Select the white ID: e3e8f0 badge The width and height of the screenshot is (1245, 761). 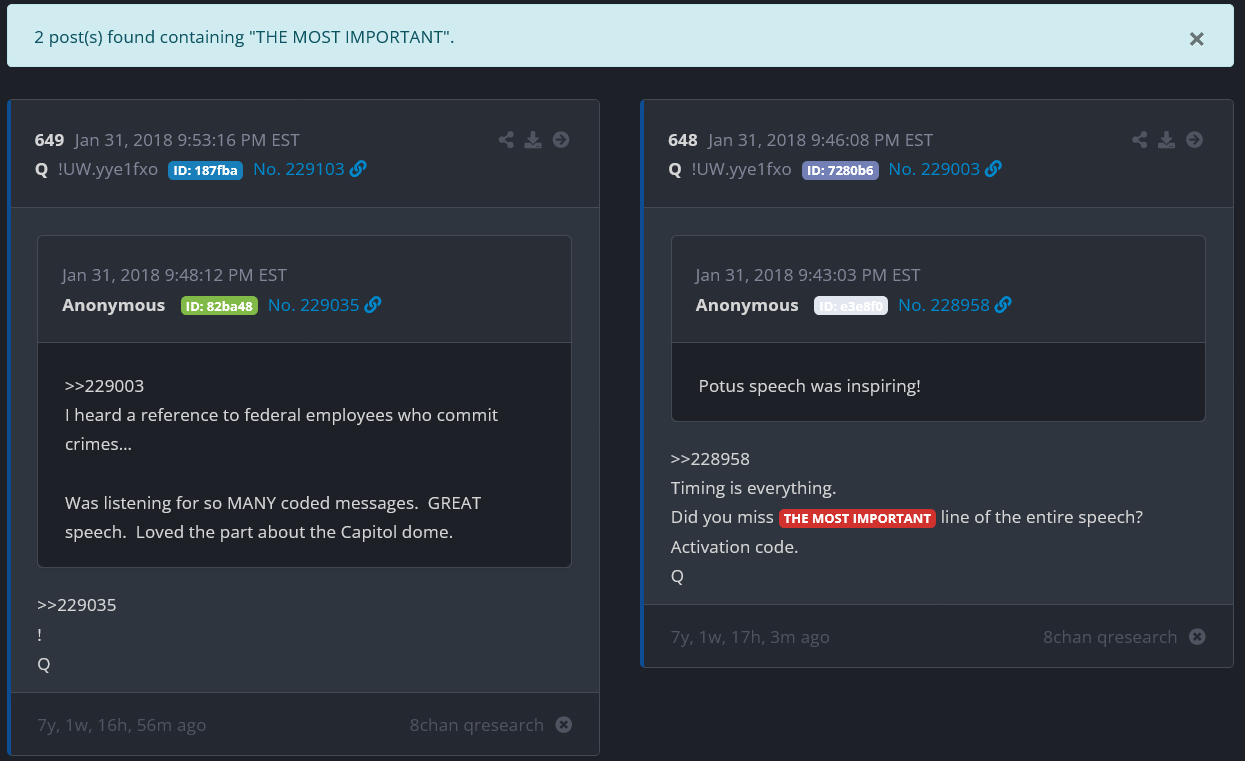(850, 306)
